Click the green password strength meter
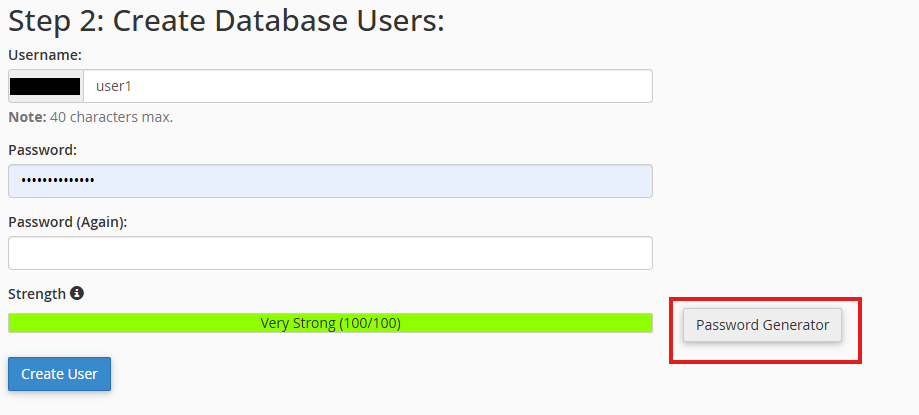 click(330, 323)
